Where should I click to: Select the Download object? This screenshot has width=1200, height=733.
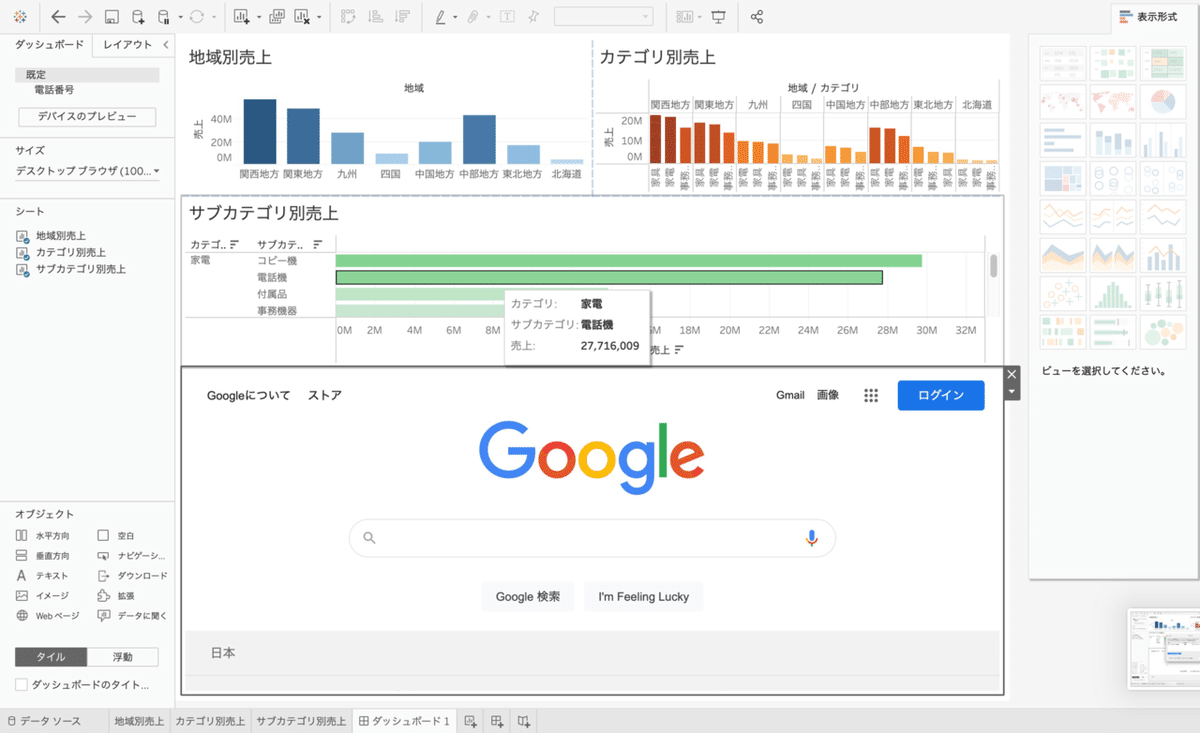(132, 576)
